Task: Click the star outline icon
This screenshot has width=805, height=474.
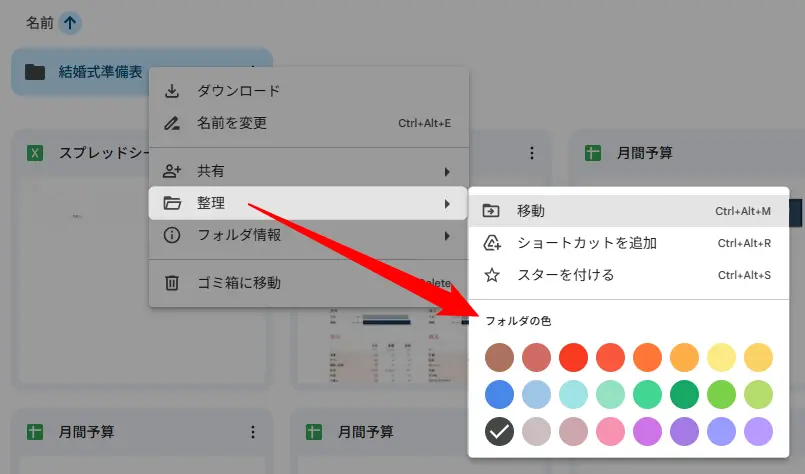Action: click(491, 275)
